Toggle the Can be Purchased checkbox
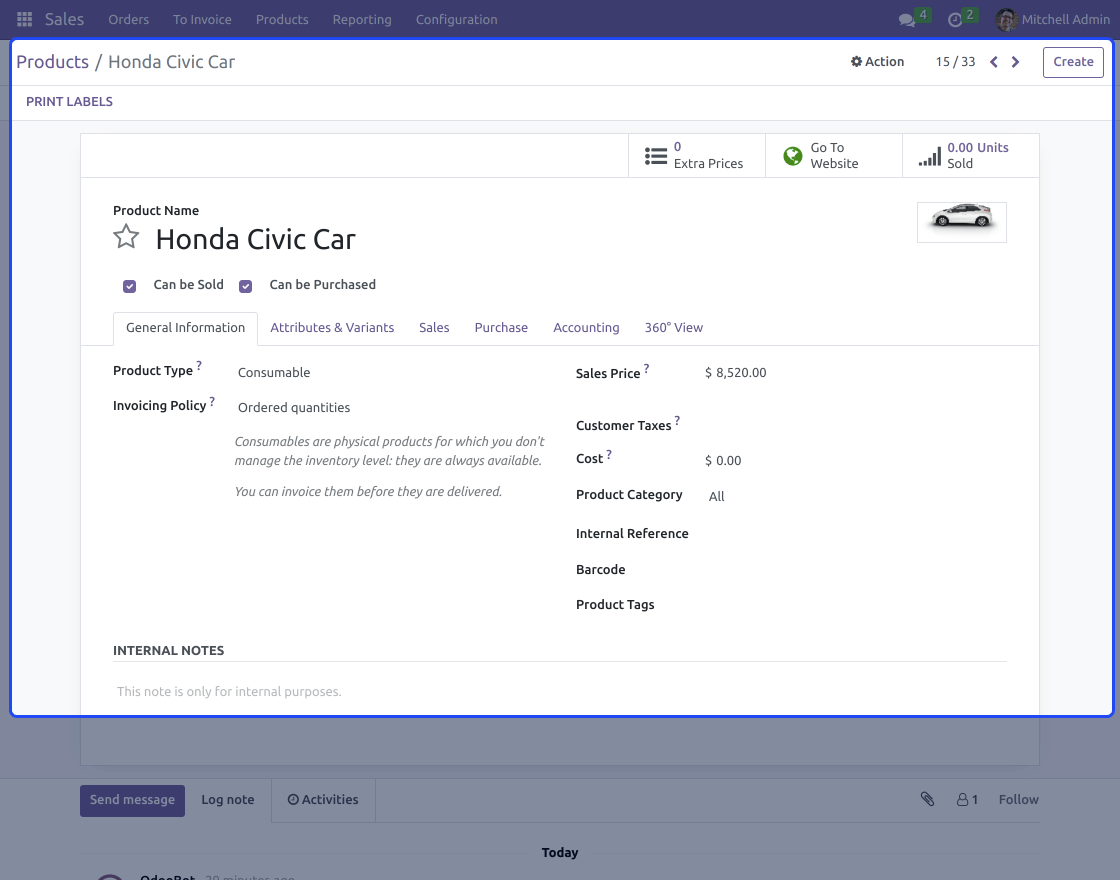The height and width of the screenshot is (880, 1120). (246, 286)
